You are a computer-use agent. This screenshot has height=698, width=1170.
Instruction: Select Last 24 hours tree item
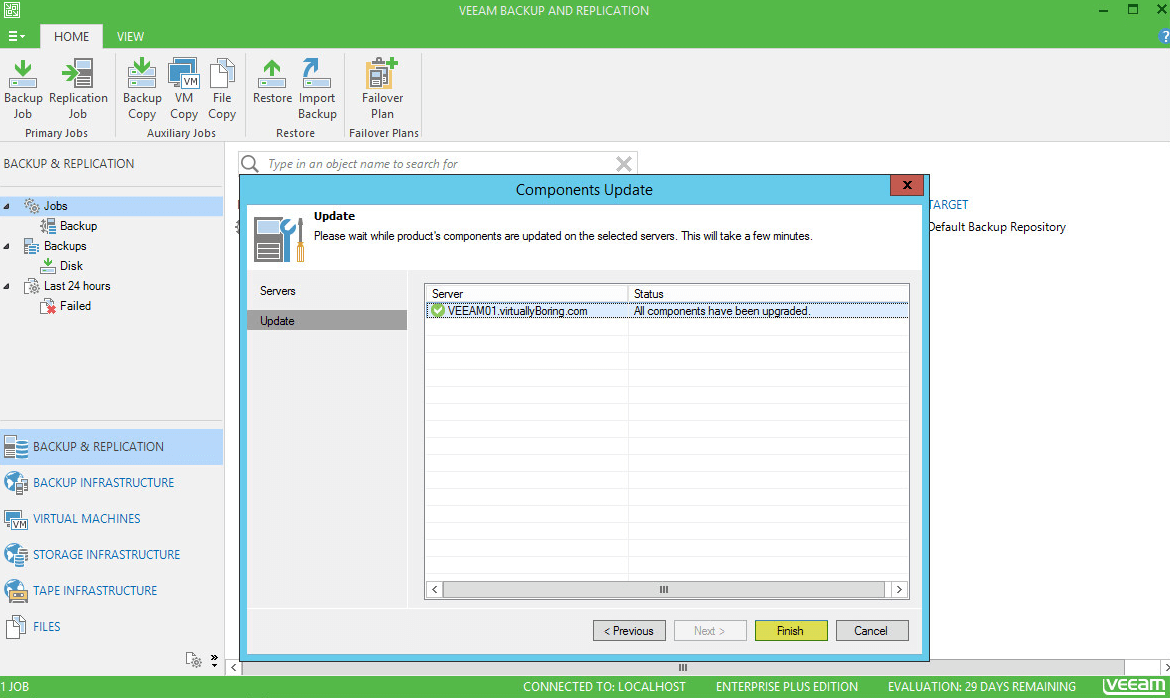[x=77, y=286]
